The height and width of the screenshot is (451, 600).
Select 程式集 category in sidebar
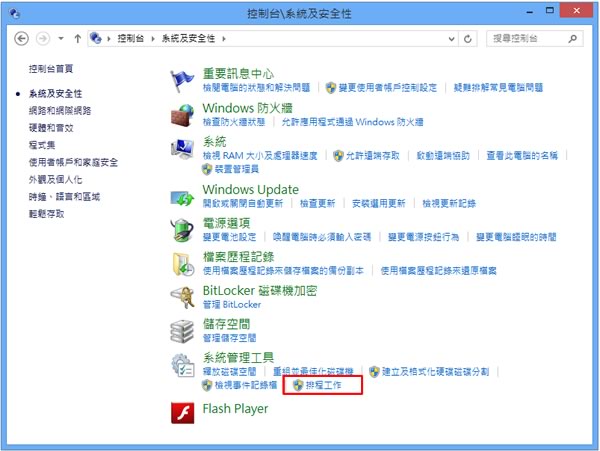coord(42,145)
